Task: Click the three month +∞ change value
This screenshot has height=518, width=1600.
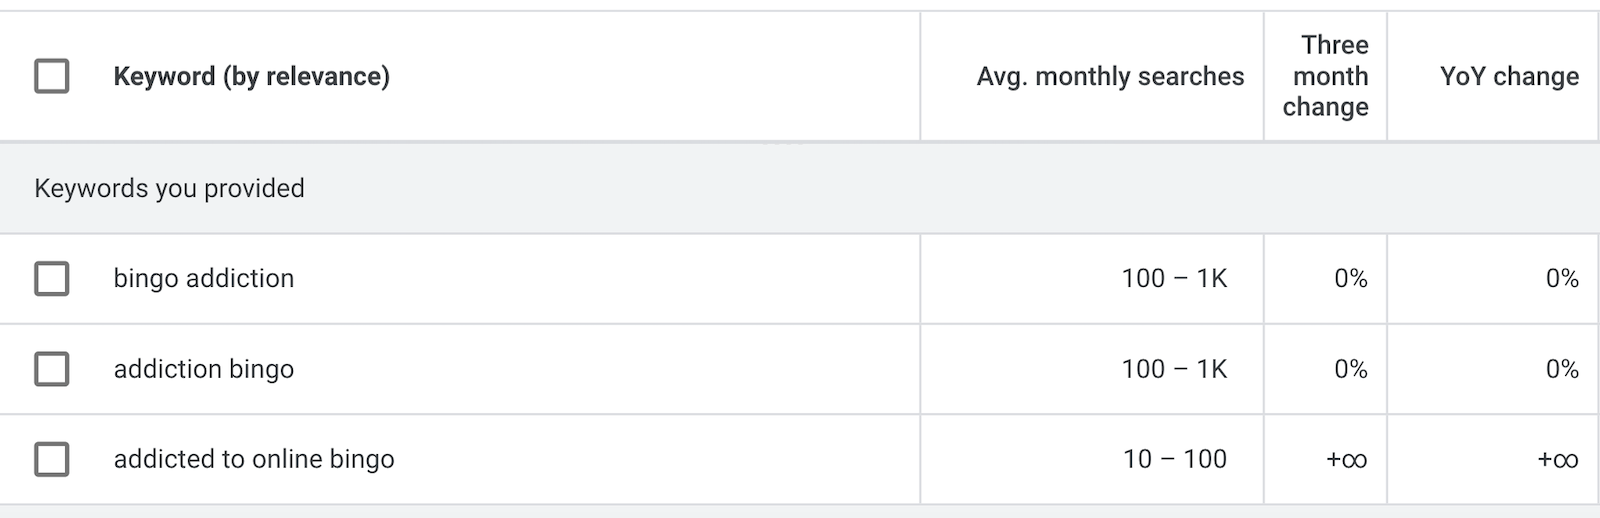Action: click(x=1346, y=460)
